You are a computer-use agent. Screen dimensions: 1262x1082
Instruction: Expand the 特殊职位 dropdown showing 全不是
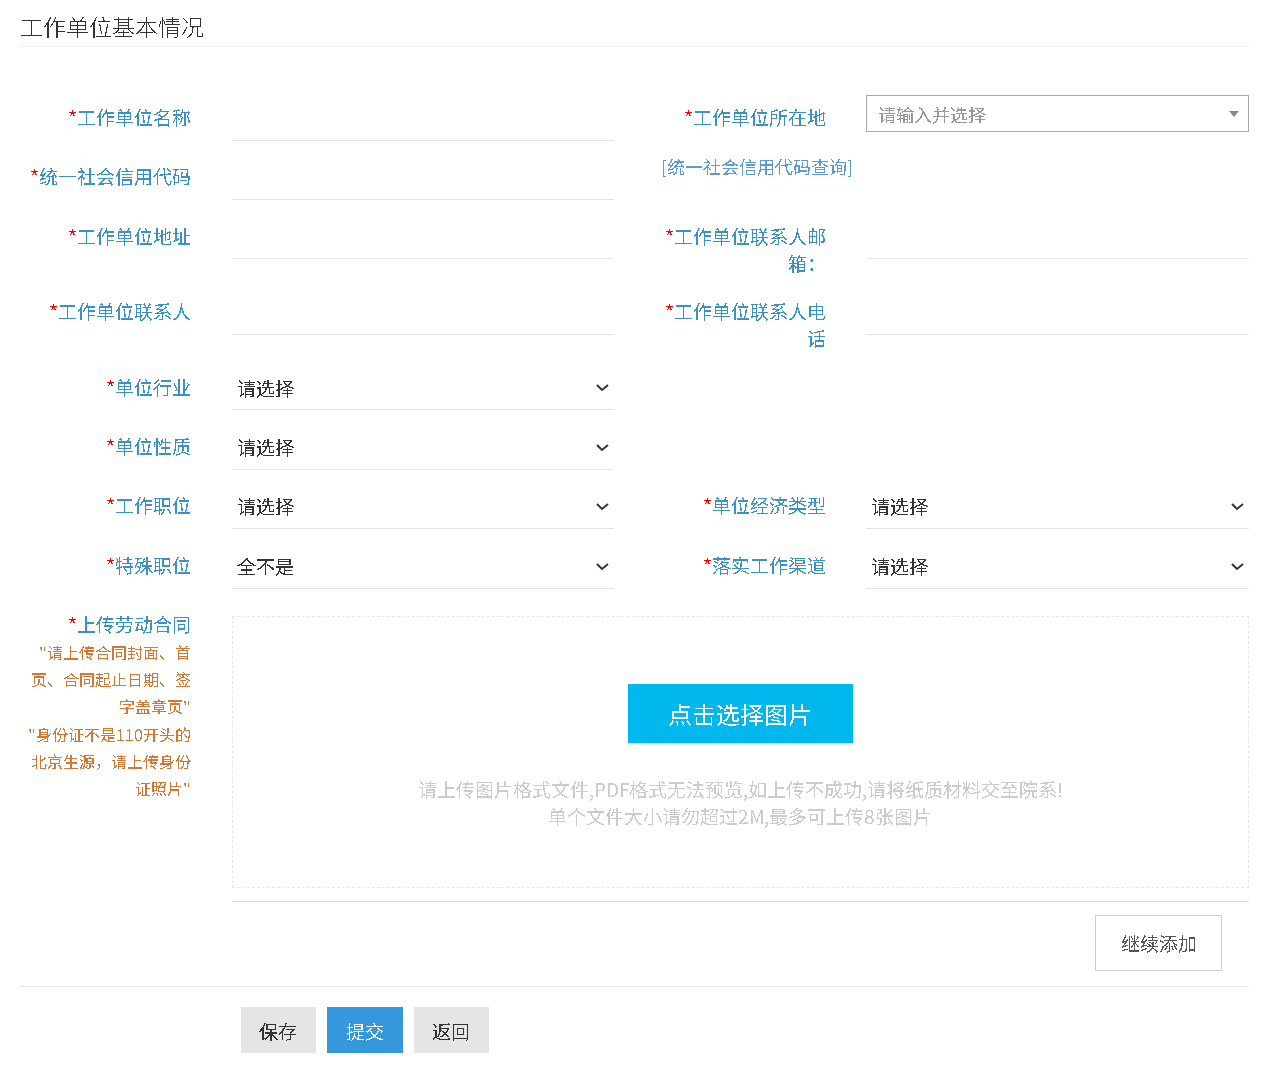pos(422,567)
